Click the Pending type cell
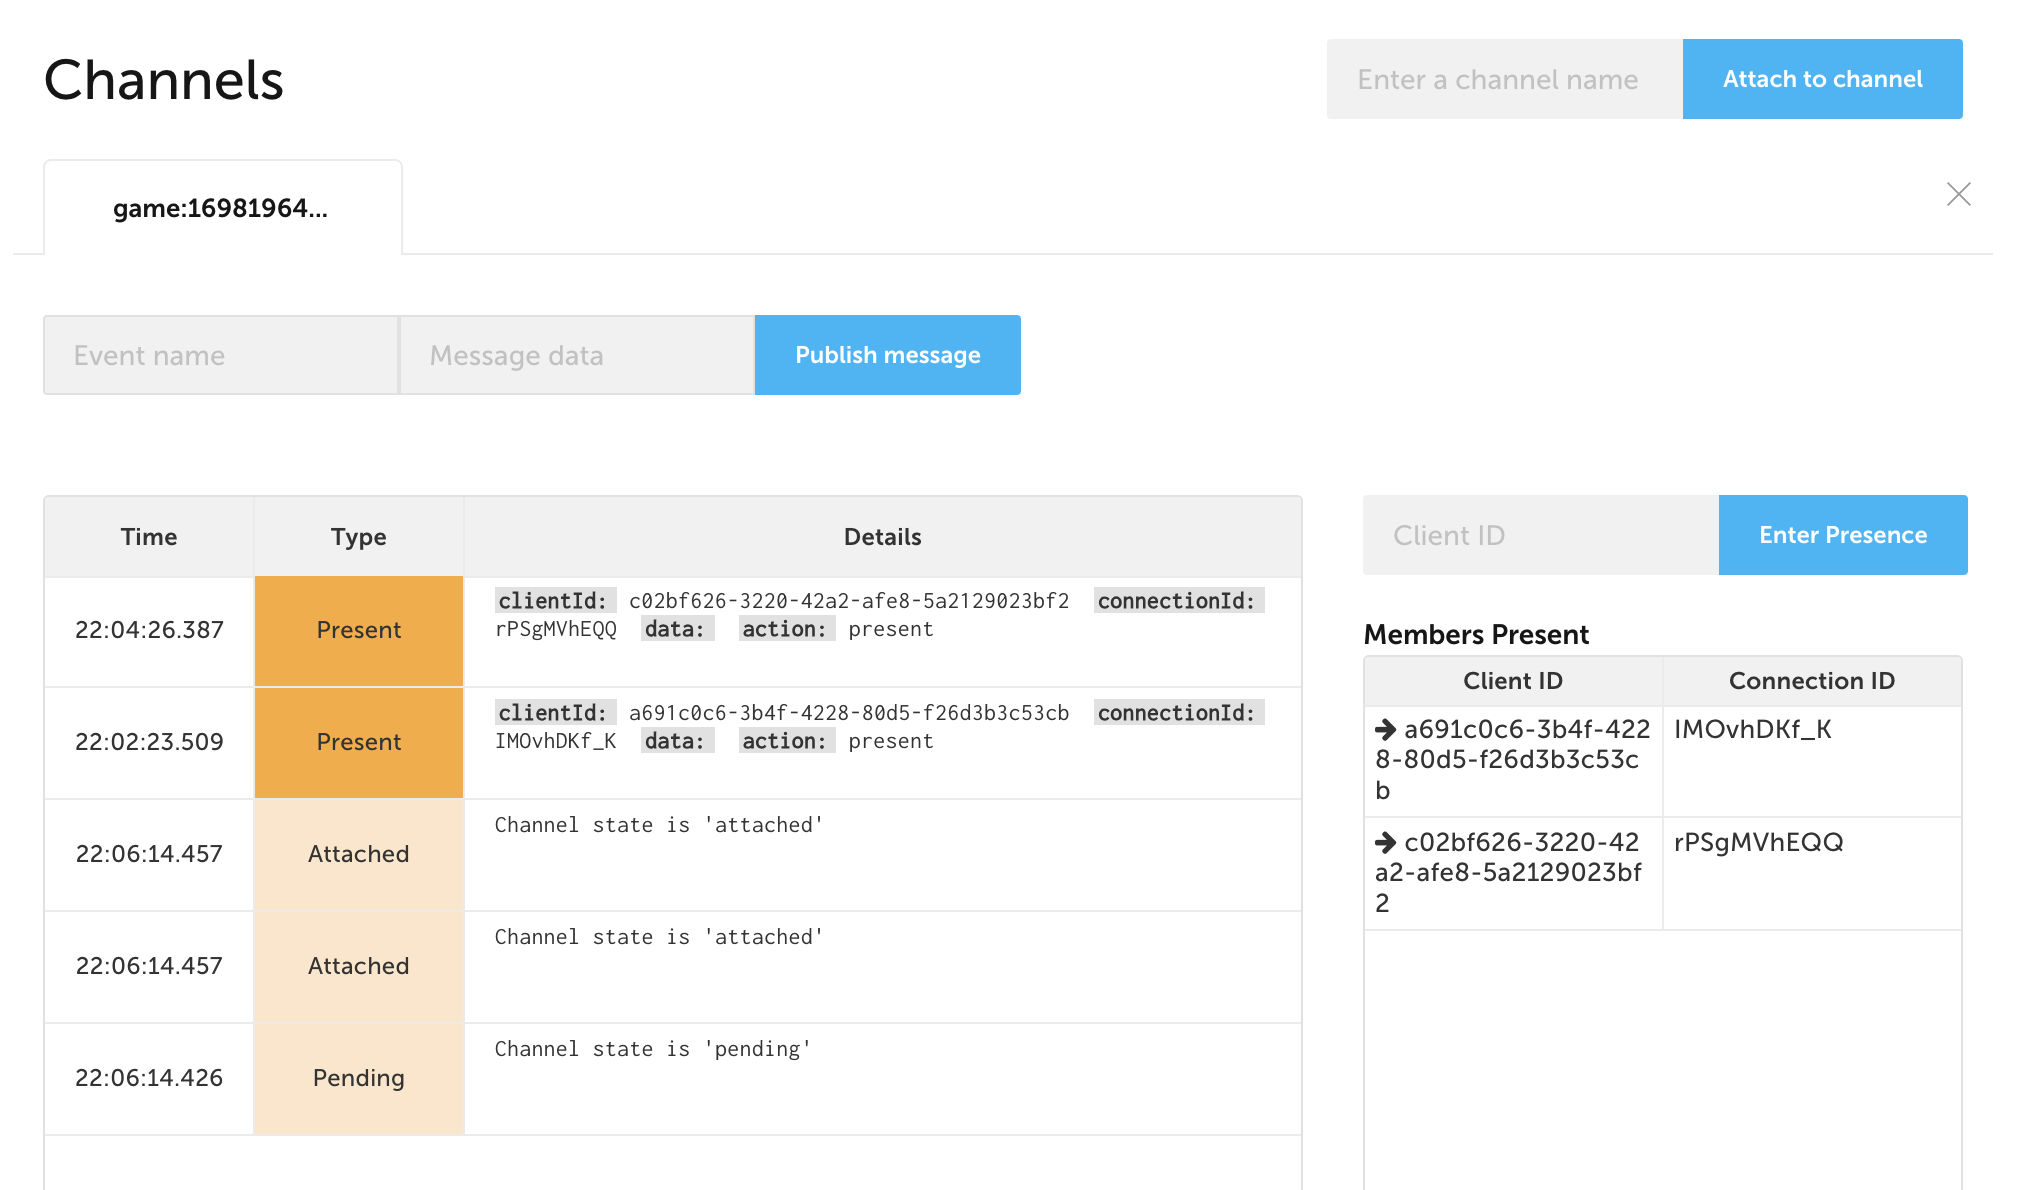Screen dimensions: 2024x1190 pyautogui.click(x=359, y=1079)
